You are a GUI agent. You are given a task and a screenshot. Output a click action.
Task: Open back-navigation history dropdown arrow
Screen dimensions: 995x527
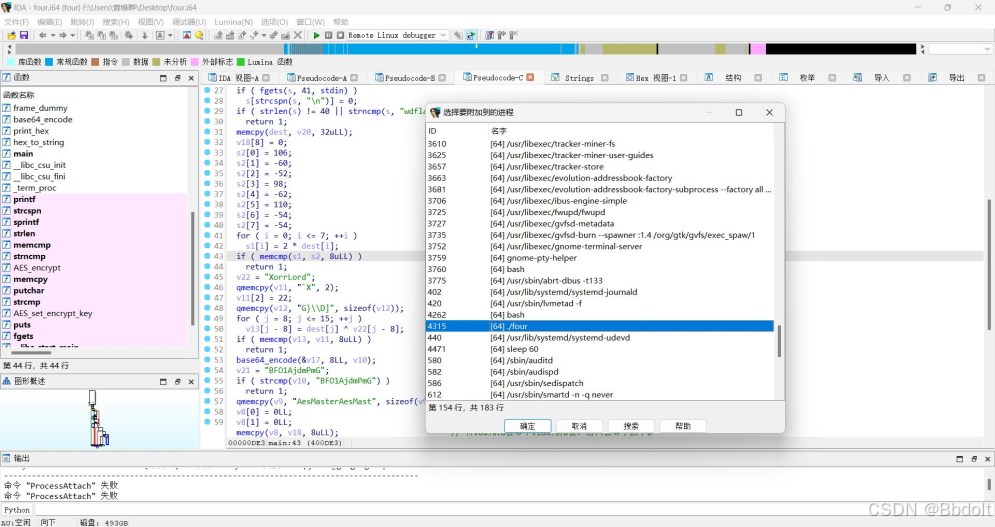coord(53,36)
